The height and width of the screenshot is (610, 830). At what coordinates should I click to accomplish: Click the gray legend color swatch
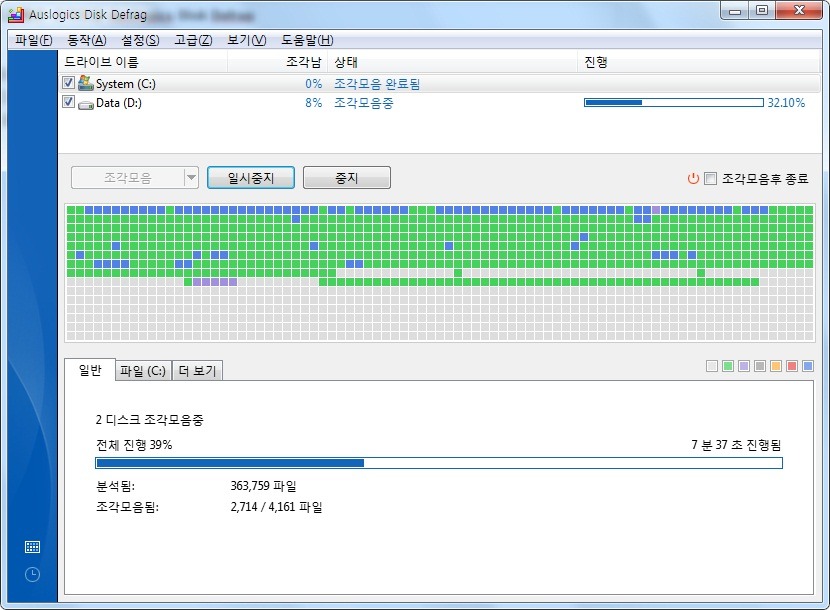[x=760, y=366]
